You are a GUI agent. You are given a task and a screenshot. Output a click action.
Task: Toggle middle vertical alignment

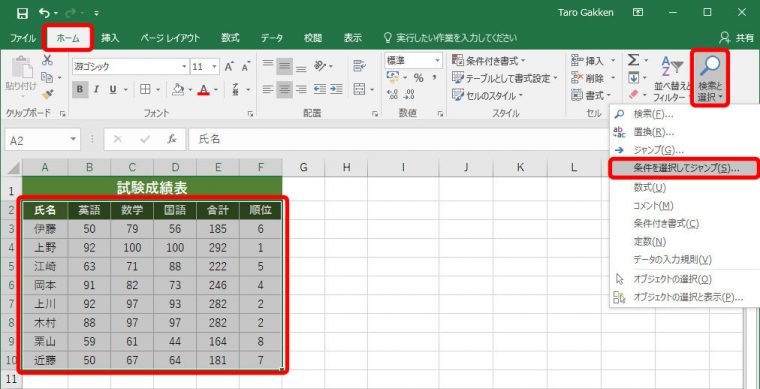[x=285, y=65]
